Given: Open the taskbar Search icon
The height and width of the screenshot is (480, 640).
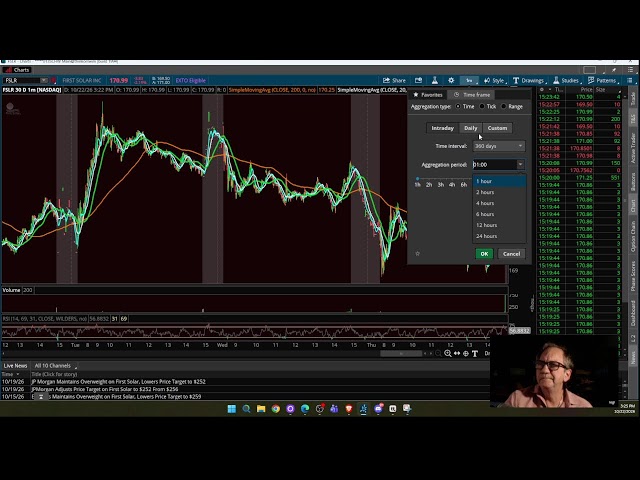Looking at the screenshot, I should point(246,409).
